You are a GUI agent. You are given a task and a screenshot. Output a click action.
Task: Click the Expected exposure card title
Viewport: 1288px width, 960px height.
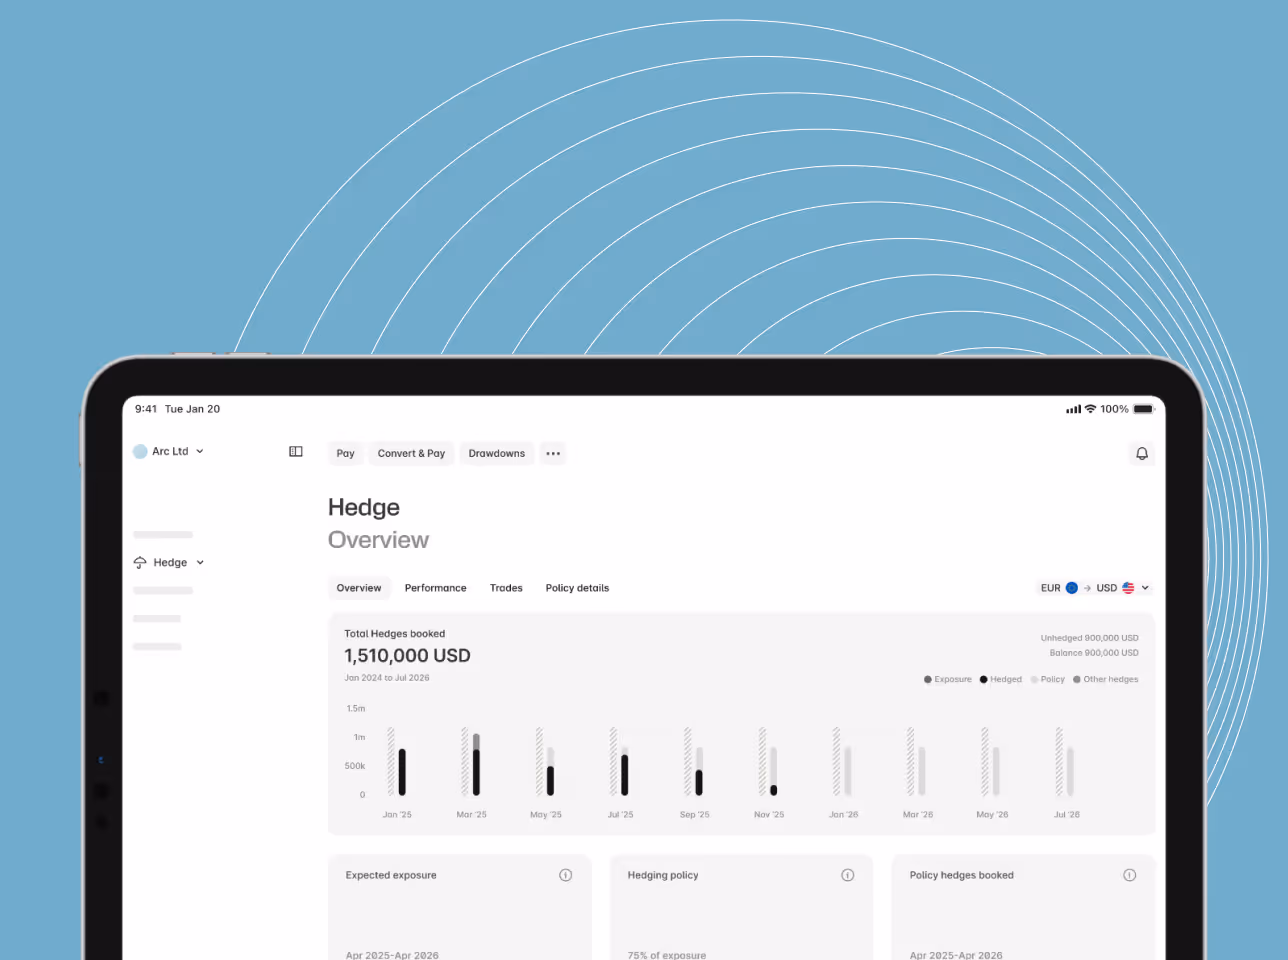click(x=391, y=876)
